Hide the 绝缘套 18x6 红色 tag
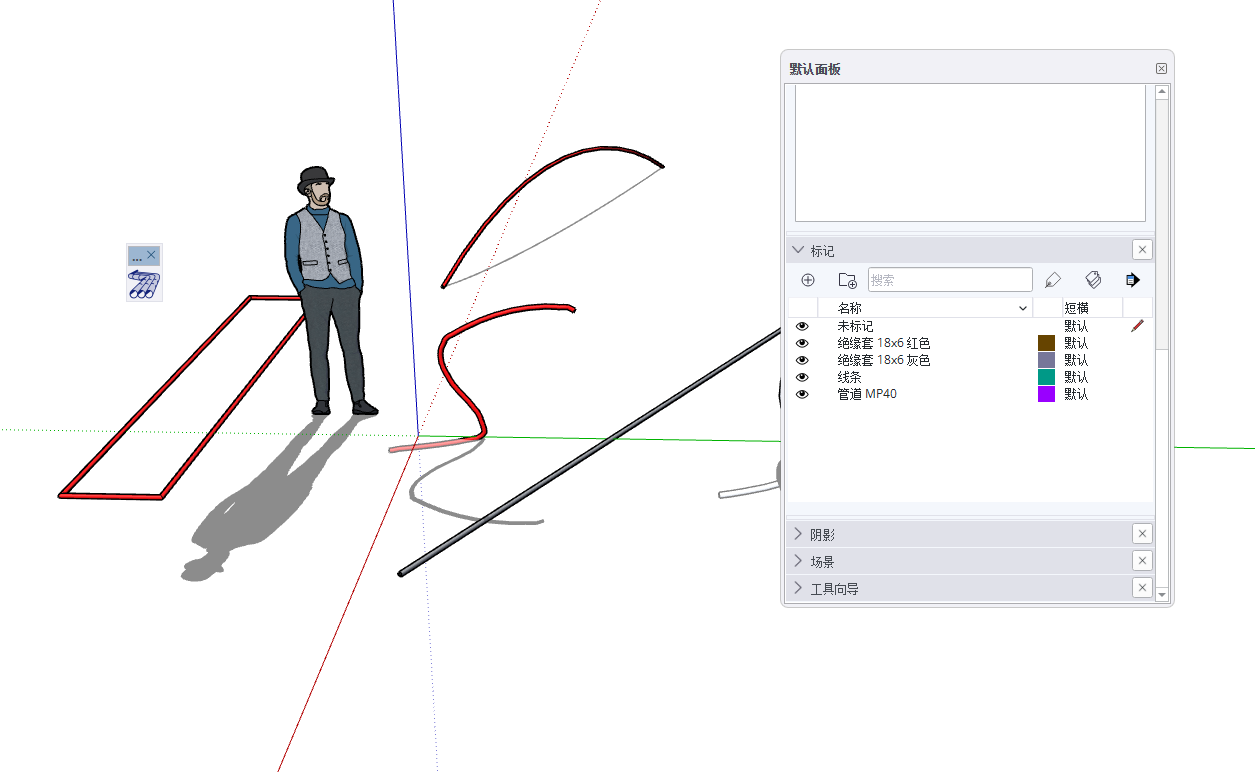The image size is (1255, 772). pyautogui.click(x=801, y=343)
